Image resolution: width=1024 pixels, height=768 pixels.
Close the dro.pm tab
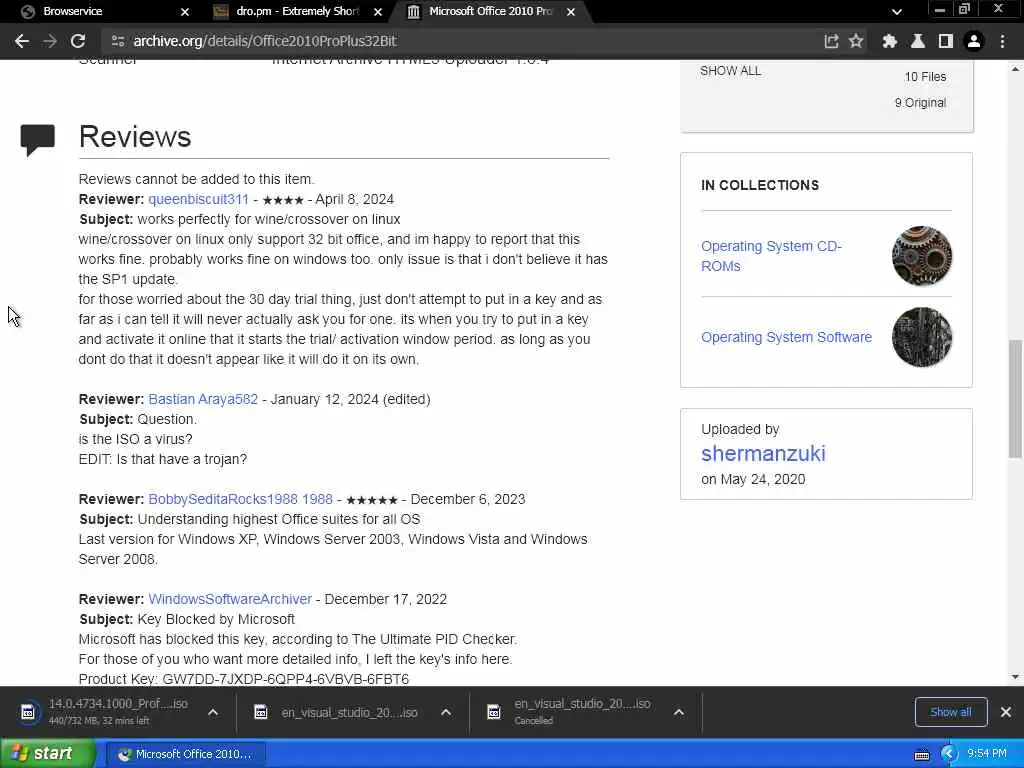[x=377, y=12]
